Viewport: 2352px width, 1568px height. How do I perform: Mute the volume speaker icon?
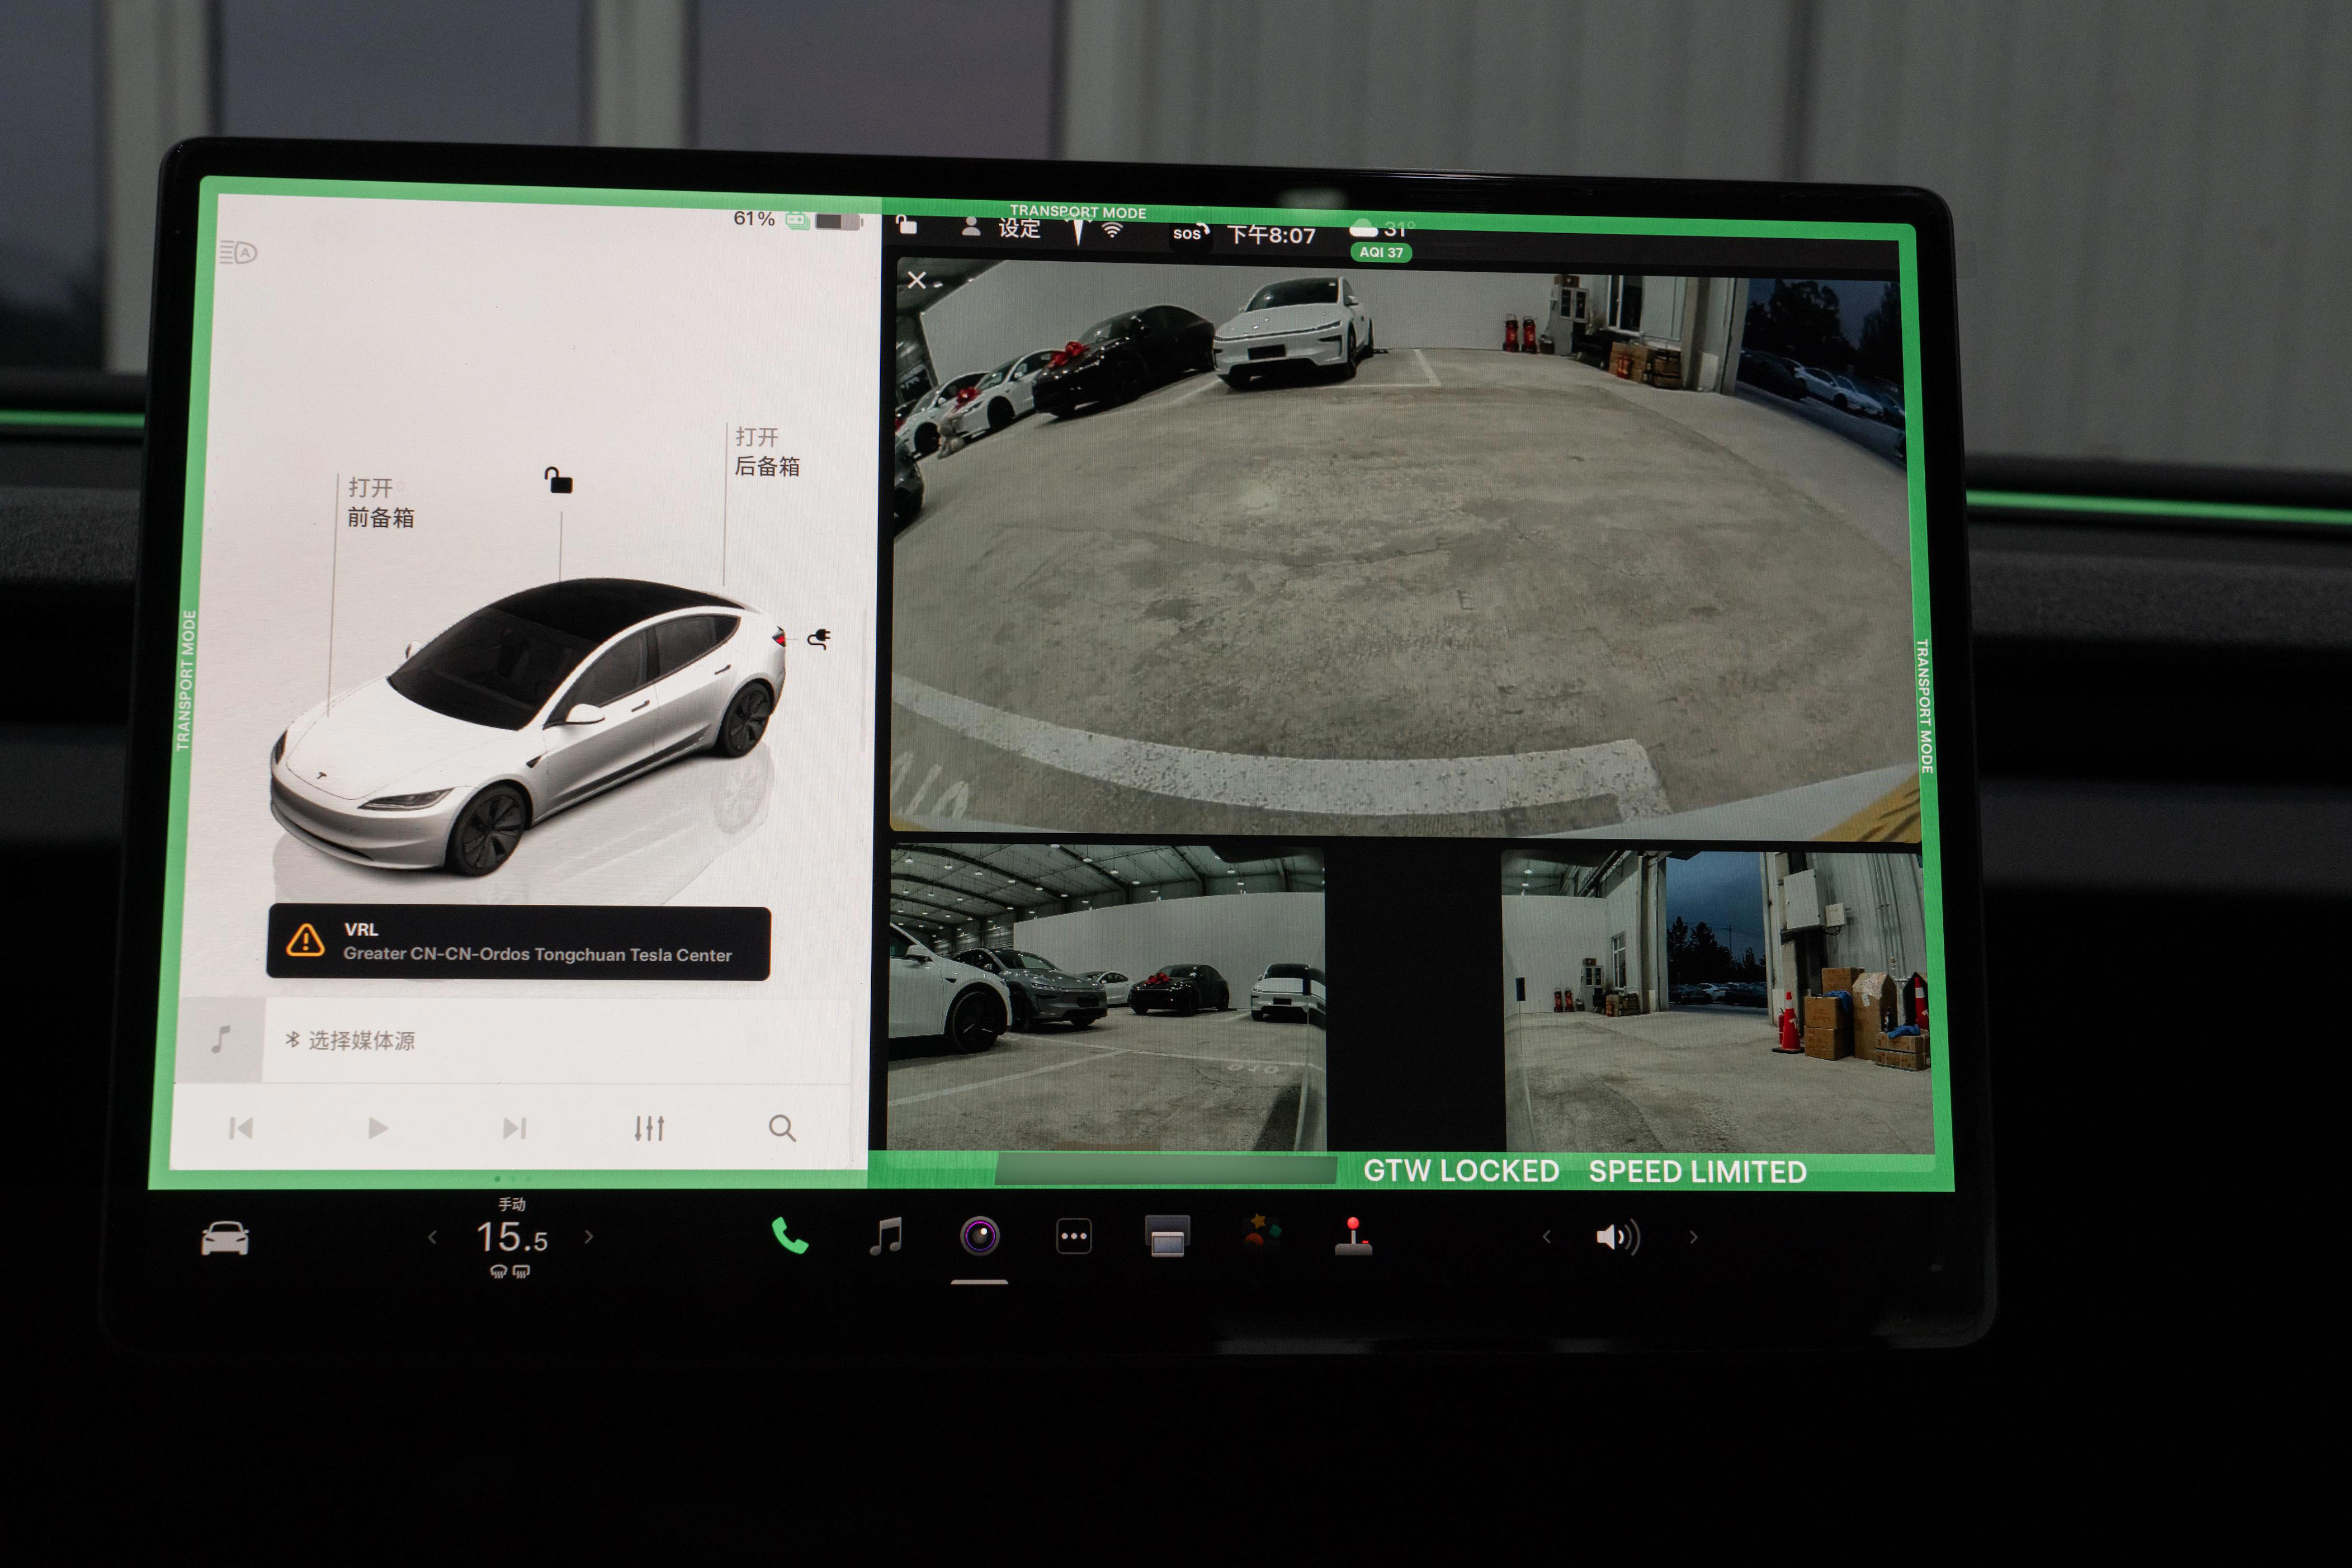pyautogui.click(x=1617, y=1237)
